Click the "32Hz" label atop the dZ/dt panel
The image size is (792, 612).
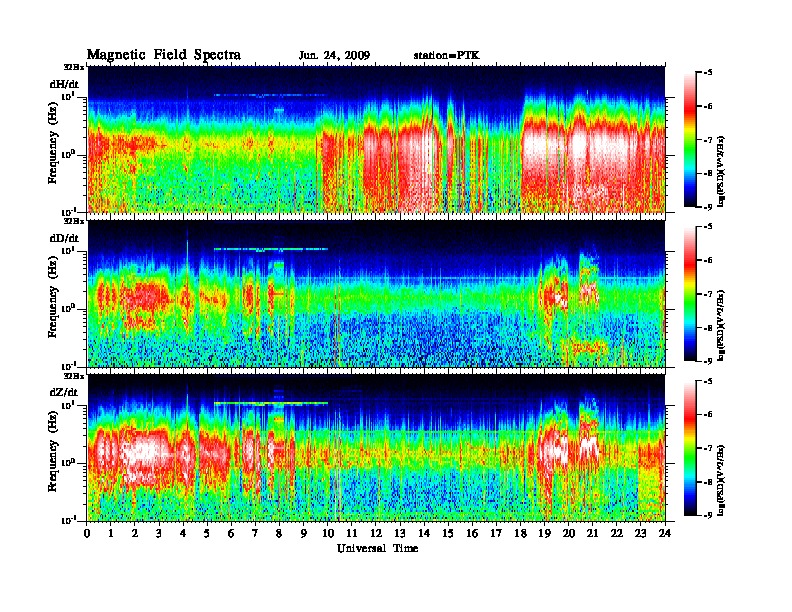[74, 376]
